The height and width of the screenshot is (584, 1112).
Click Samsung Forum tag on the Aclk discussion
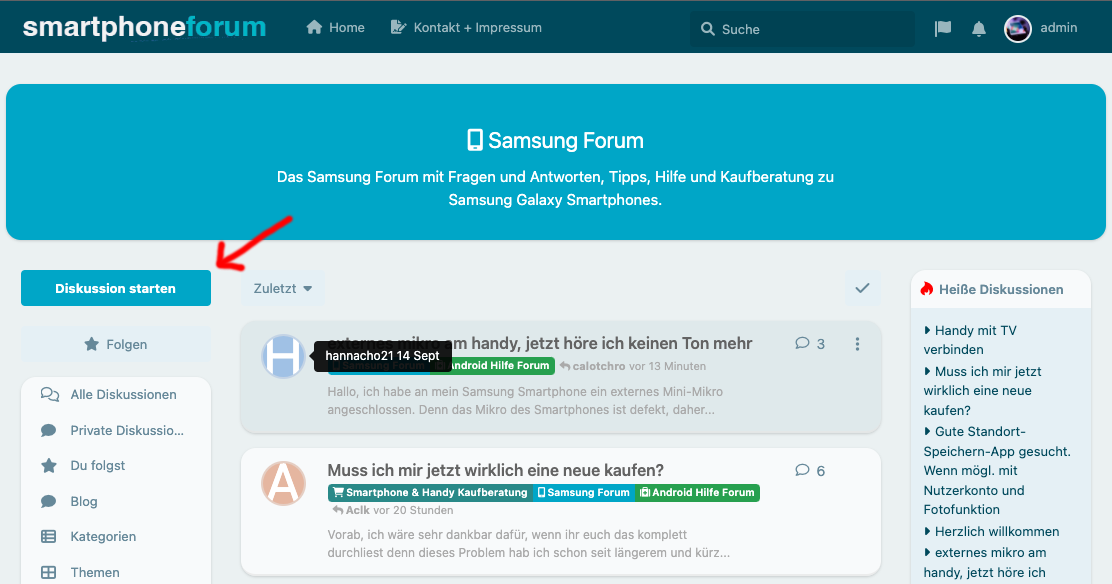[x=583, y=492]
